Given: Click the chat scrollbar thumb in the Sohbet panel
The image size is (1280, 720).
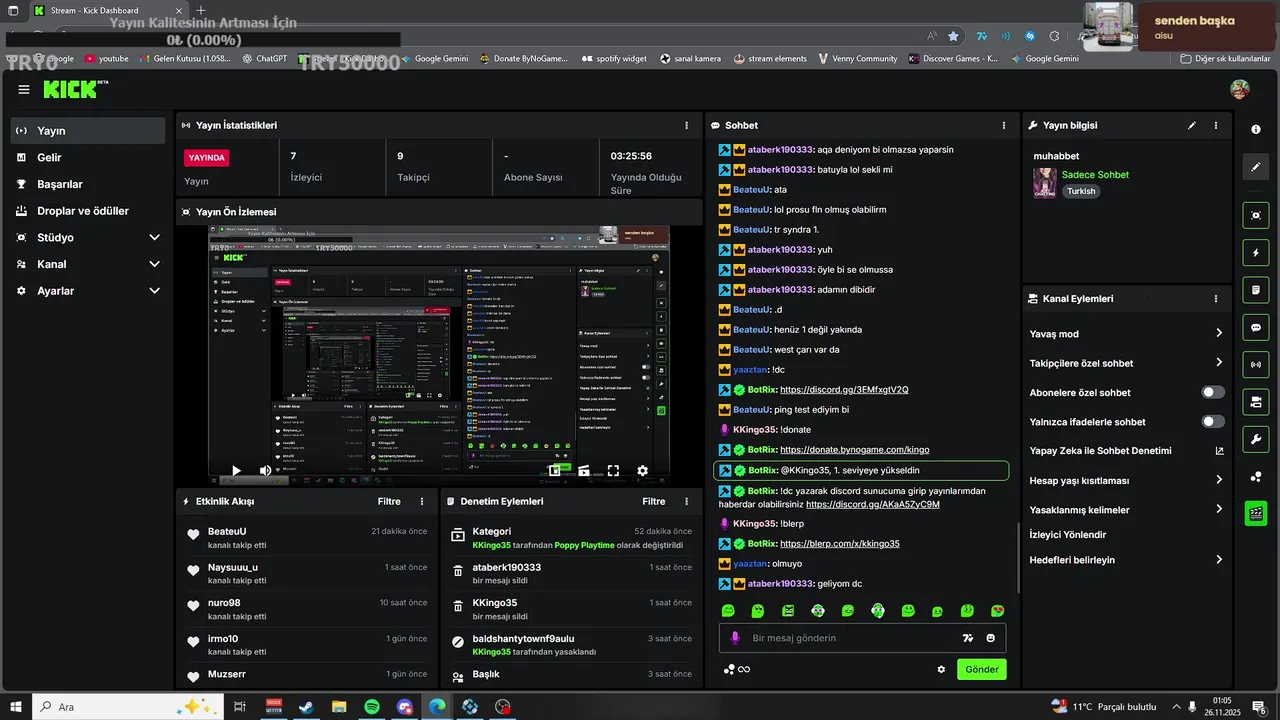Looking at the screenshot, I should click(1019, 560).
